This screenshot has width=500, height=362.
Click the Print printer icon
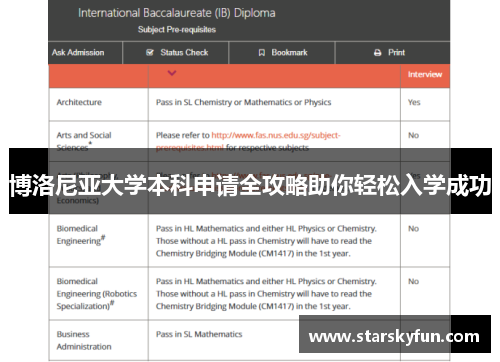[377, 52]
